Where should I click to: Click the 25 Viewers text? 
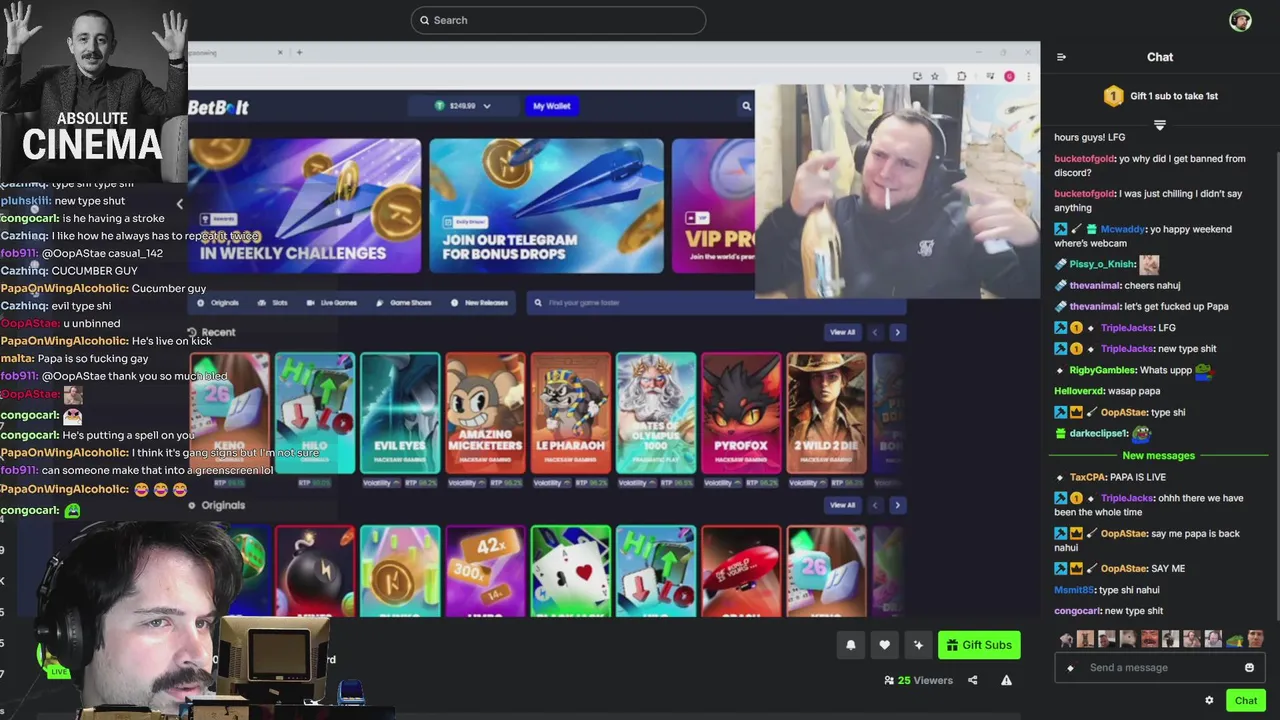click(x=925, y=680)
